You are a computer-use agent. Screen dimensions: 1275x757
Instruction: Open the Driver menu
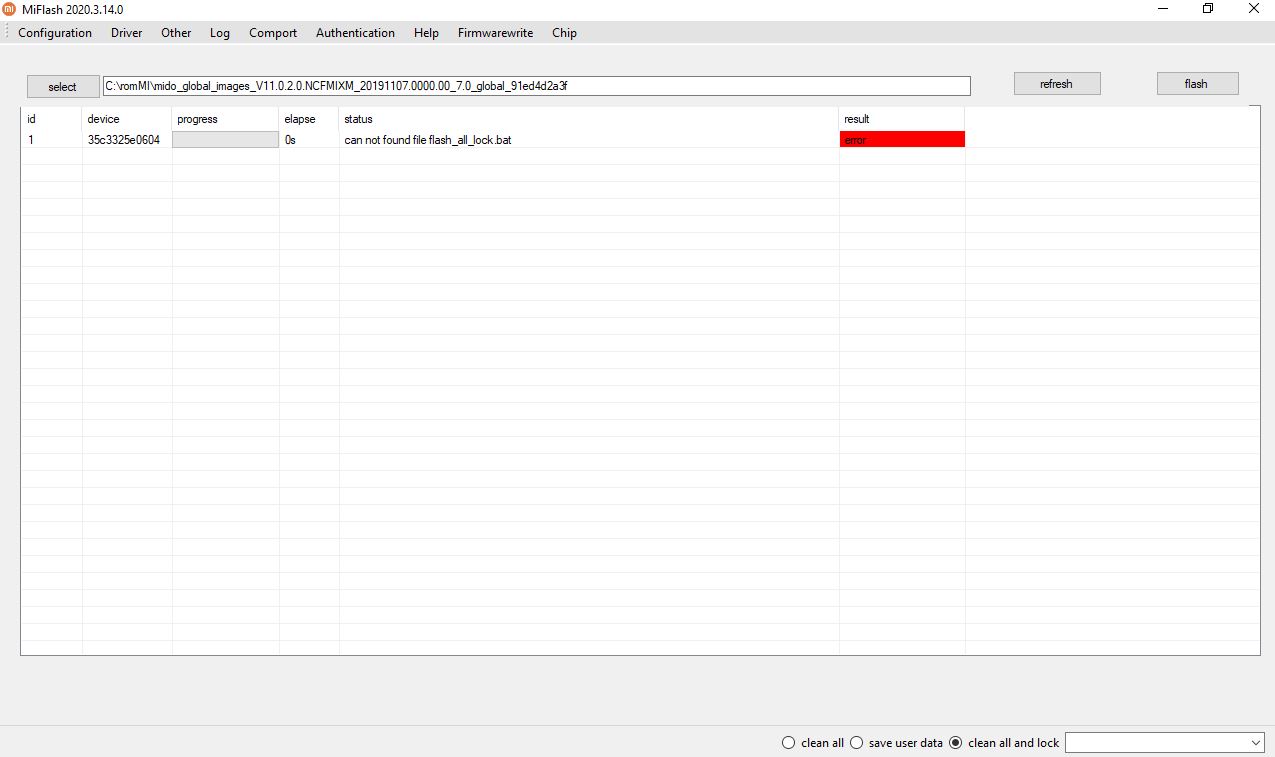coord(126,33)
